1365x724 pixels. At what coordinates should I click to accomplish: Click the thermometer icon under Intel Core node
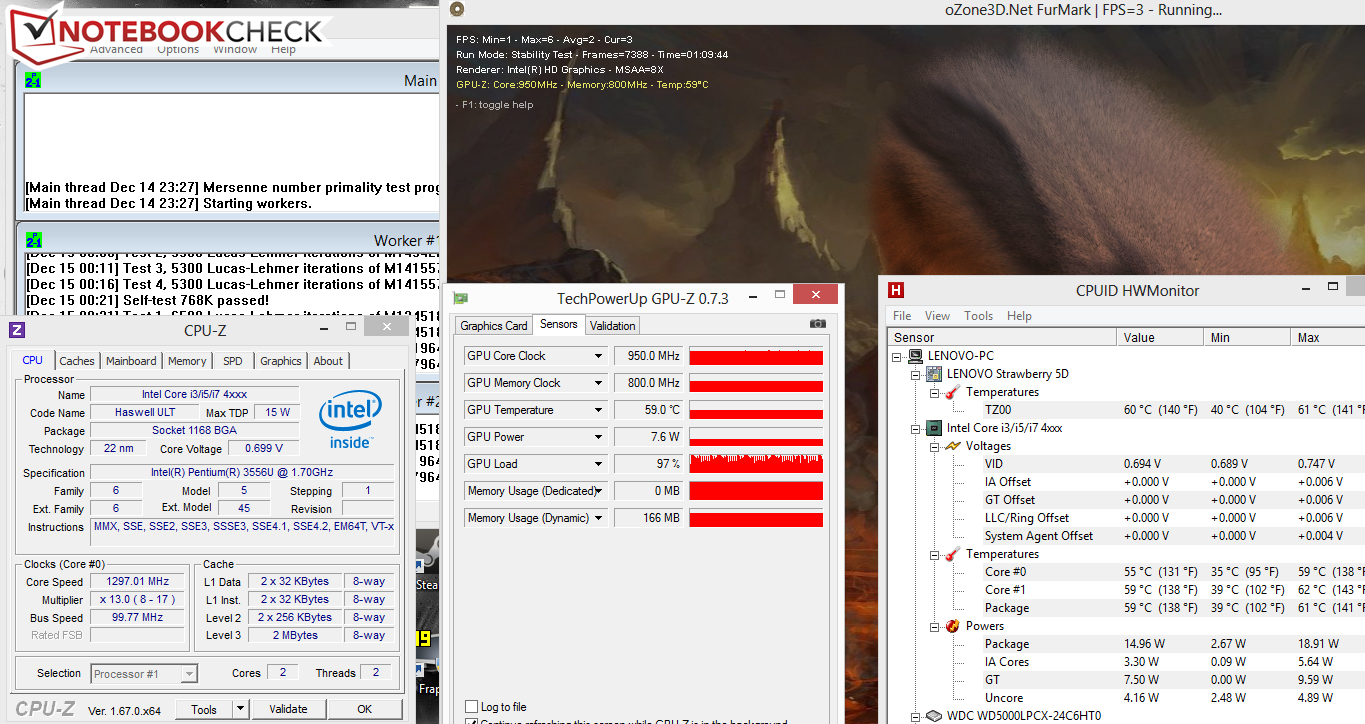953,554
